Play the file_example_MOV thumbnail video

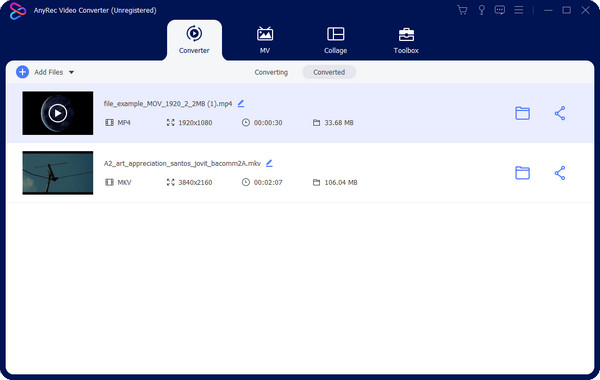pos(58,113)
